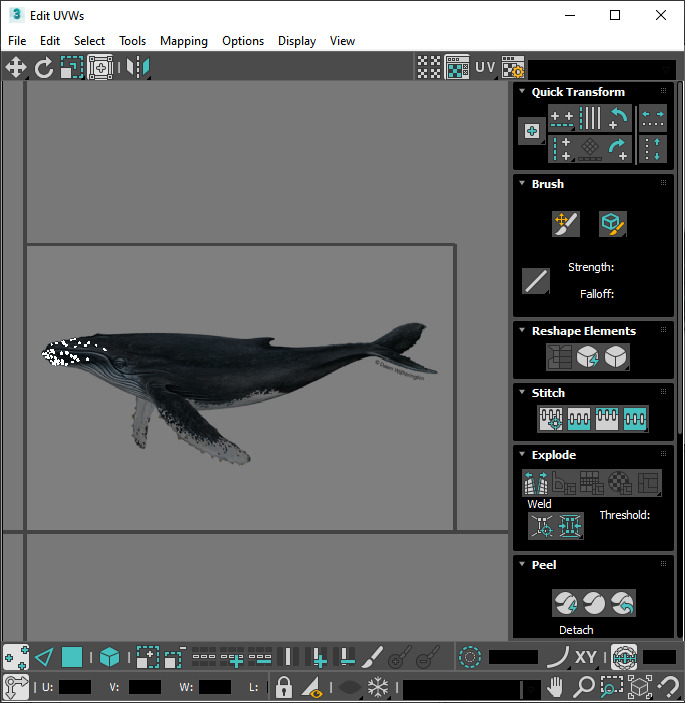
Task: Toggle the Show Active Map in Dialog icon
Action: pos(457,68)
